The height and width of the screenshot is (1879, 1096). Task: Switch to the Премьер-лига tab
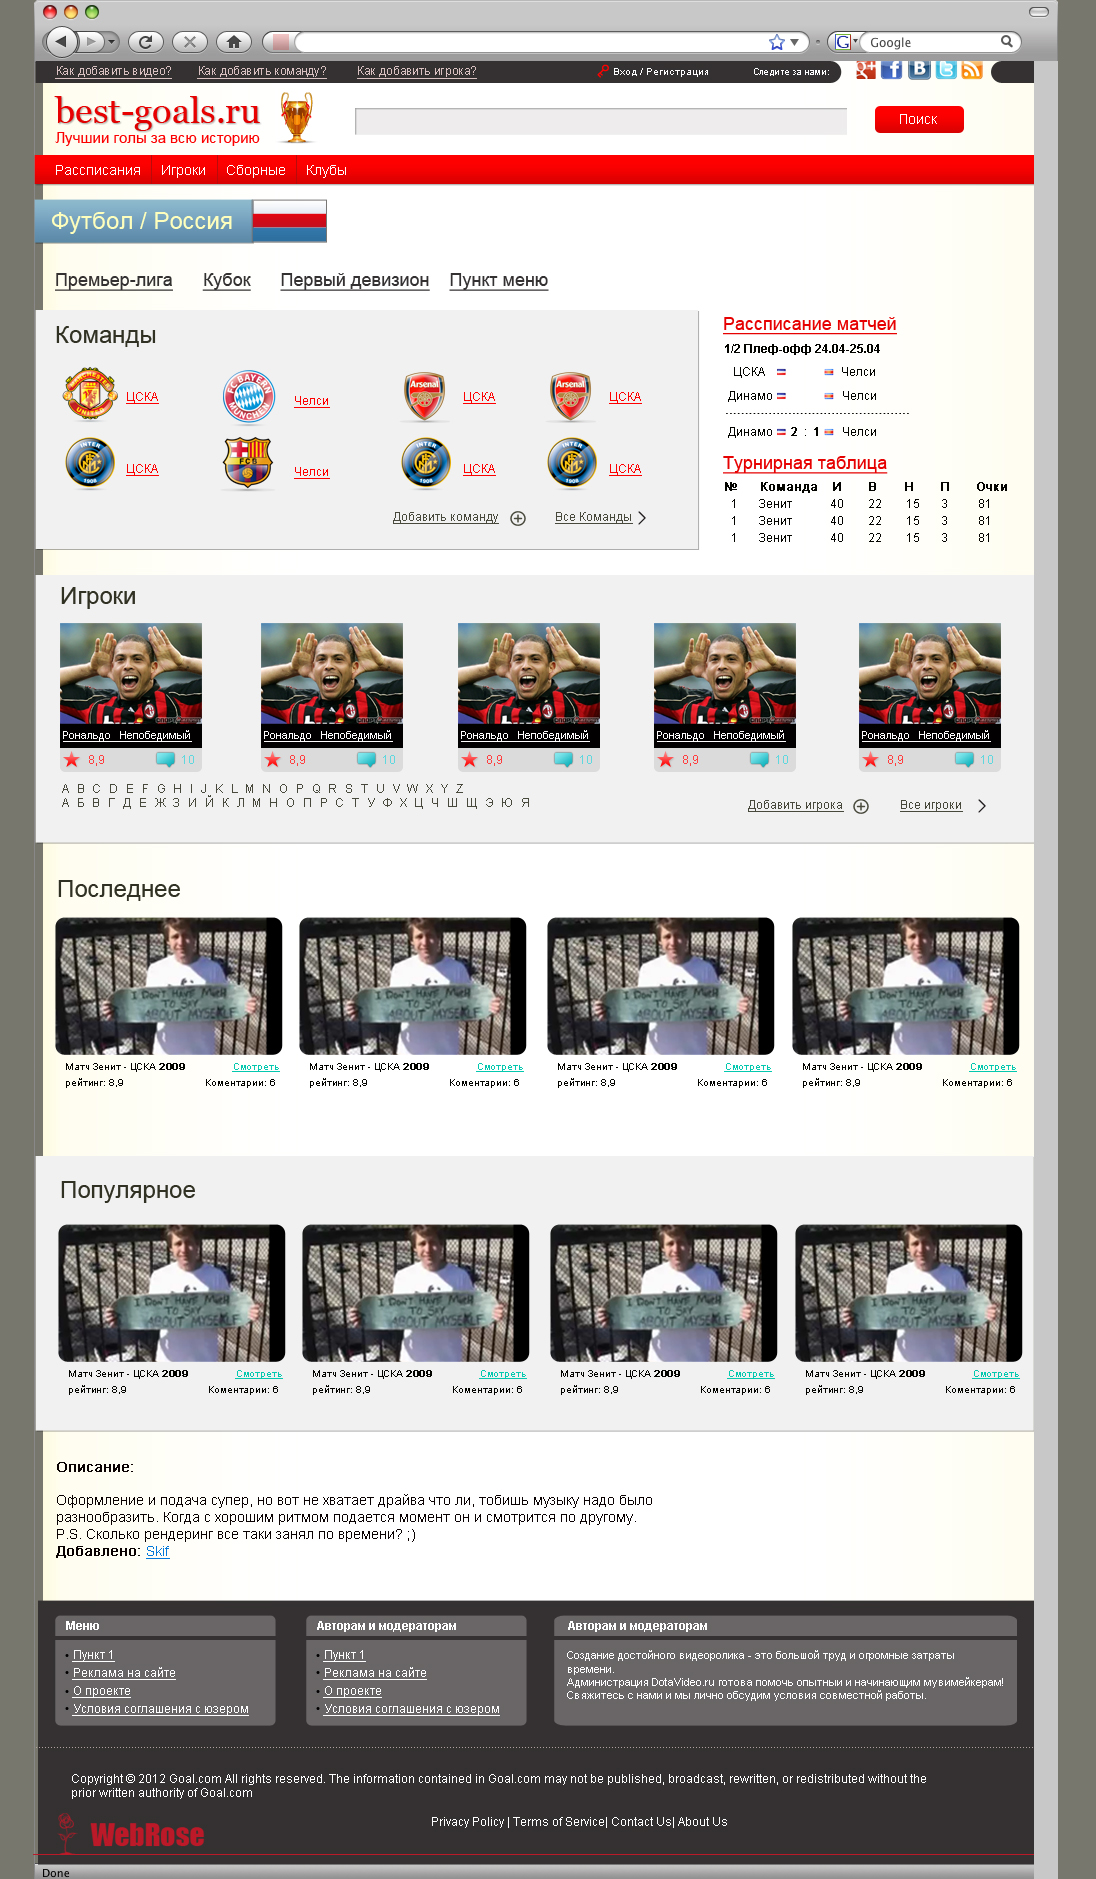(113, 280)
